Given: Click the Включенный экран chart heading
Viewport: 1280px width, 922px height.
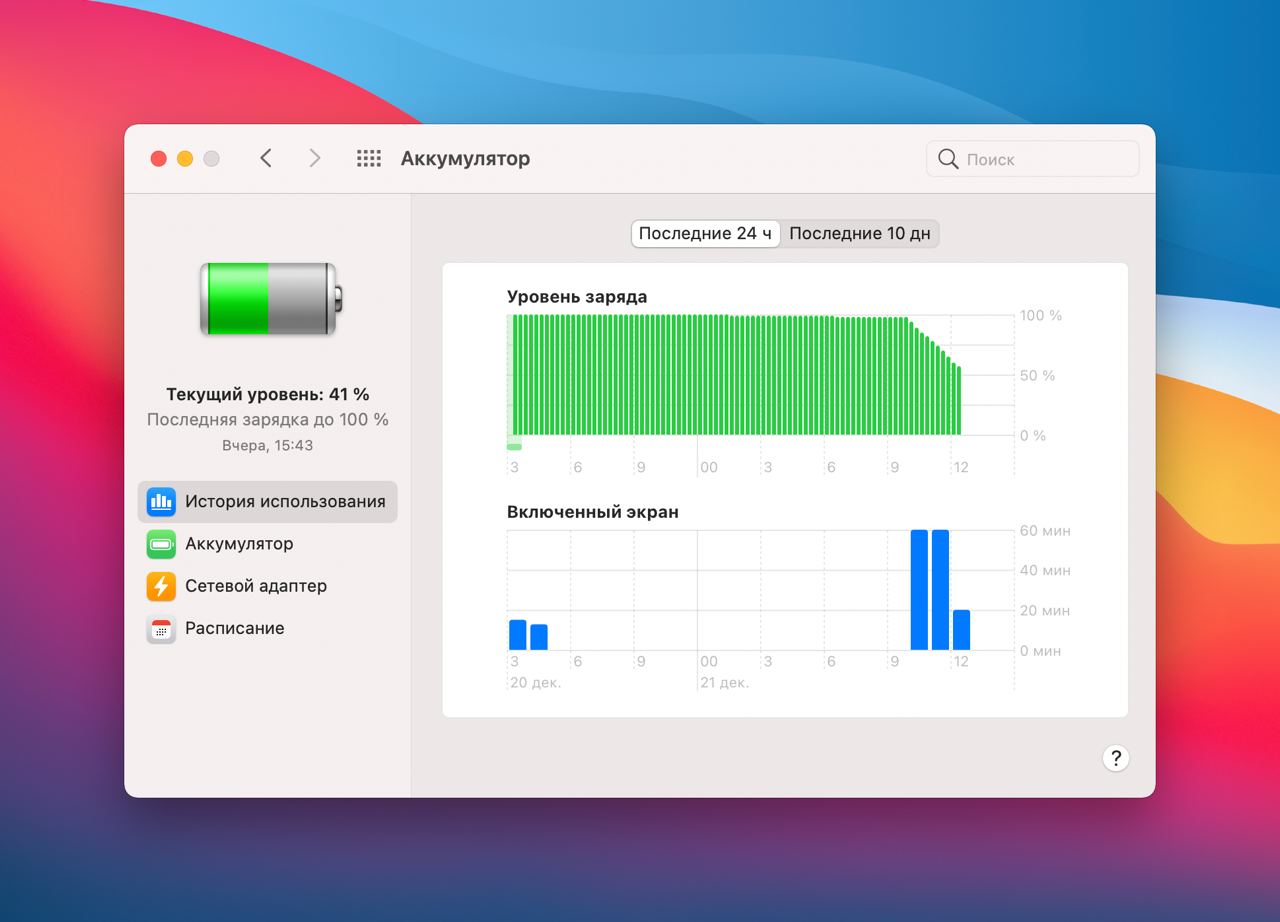Looking at the screenshot, I should (593, 512).
